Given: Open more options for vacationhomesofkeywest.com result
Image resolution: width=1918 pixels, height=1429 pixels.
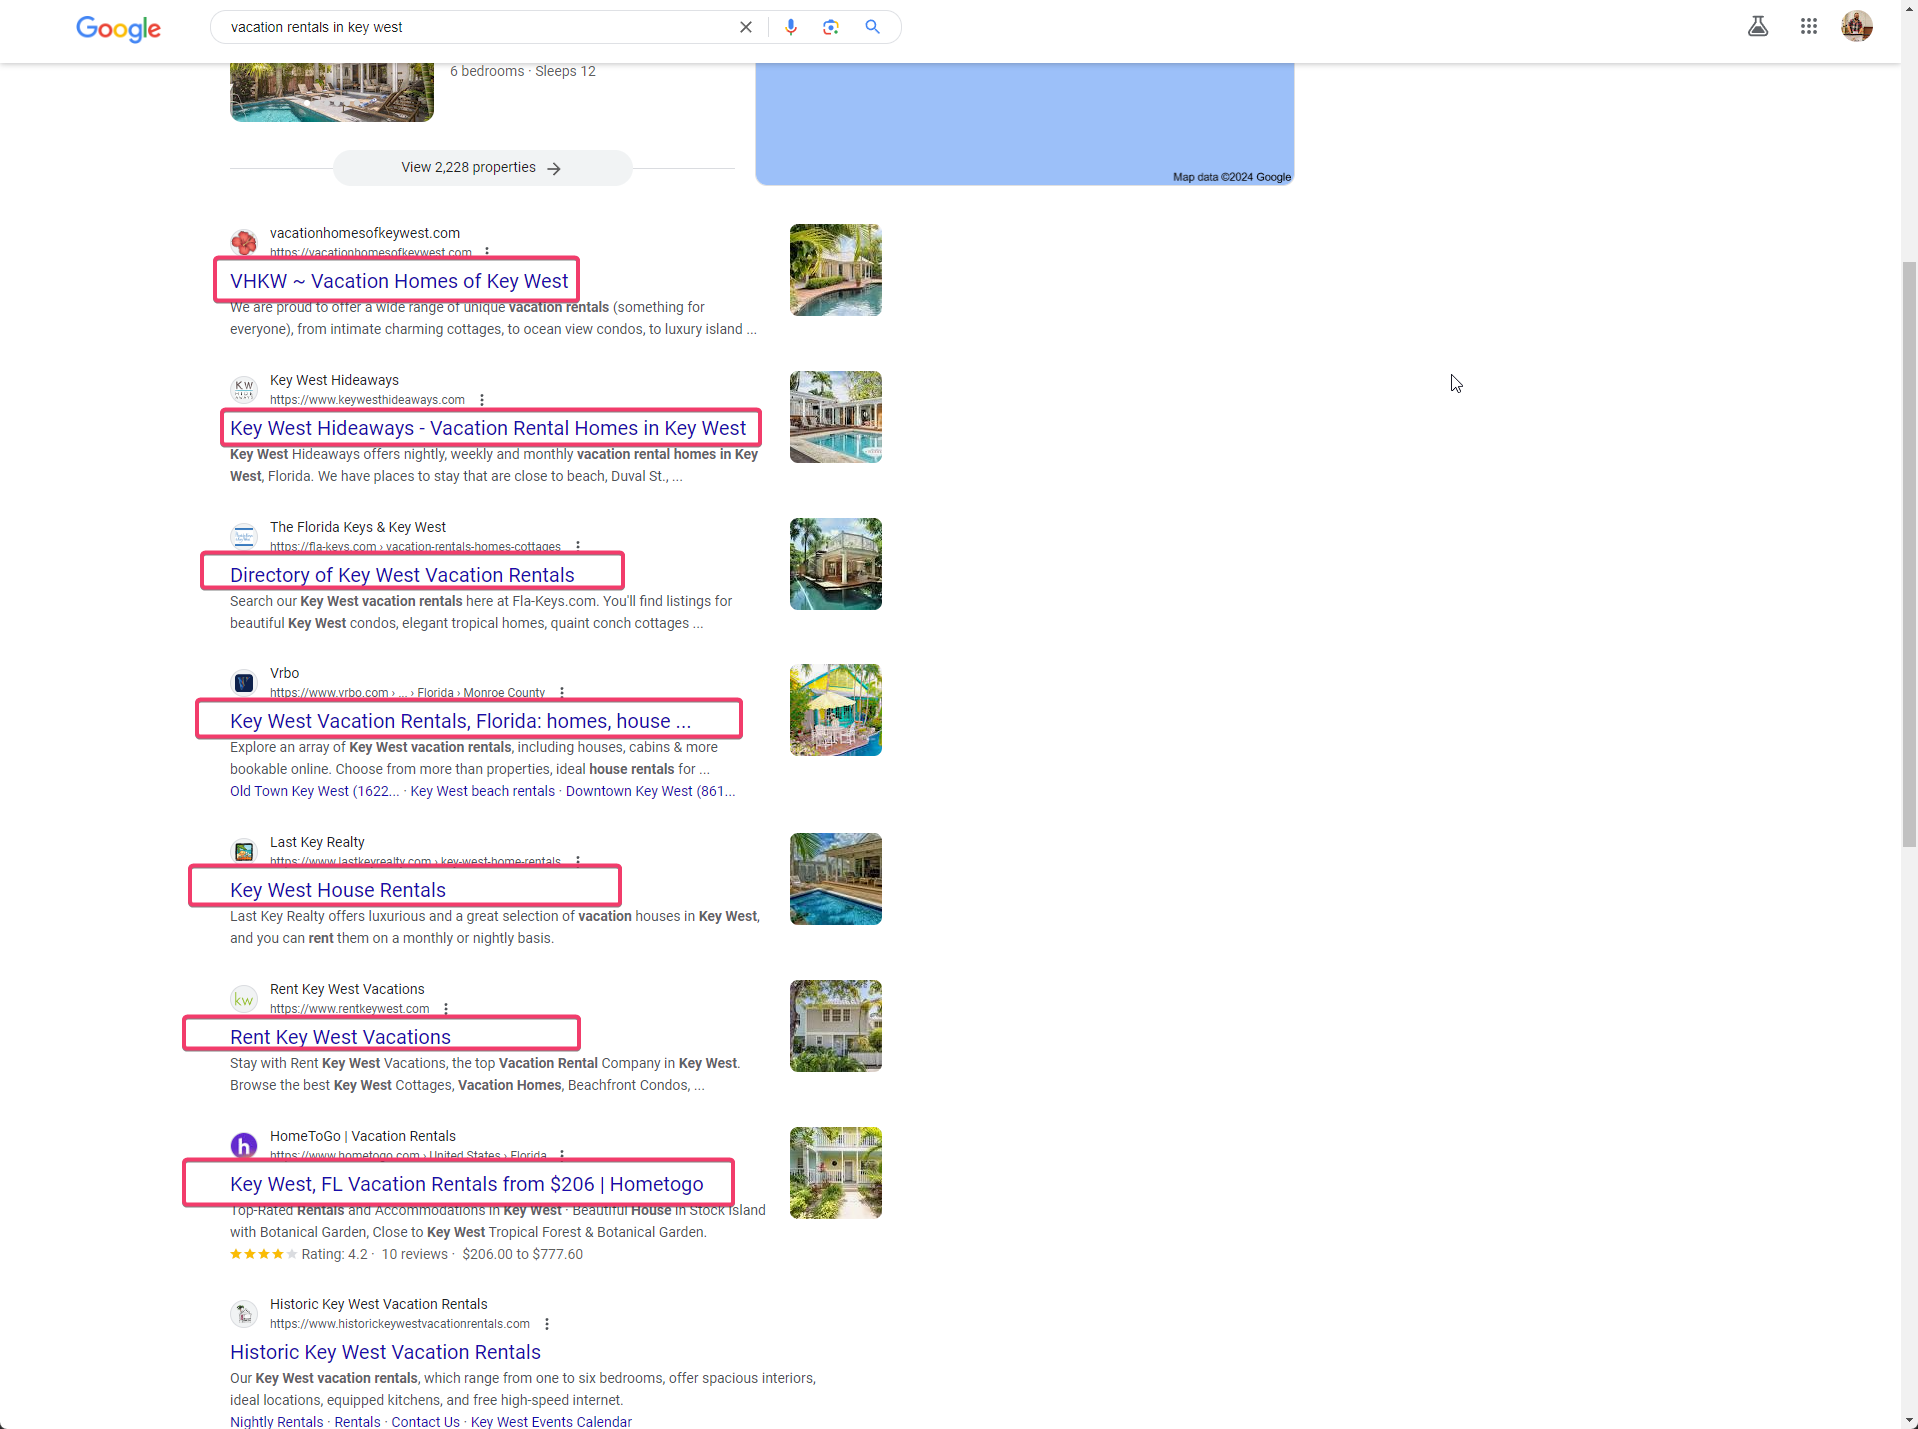Looking at the screenshot, I should click(x=487, y=252).
